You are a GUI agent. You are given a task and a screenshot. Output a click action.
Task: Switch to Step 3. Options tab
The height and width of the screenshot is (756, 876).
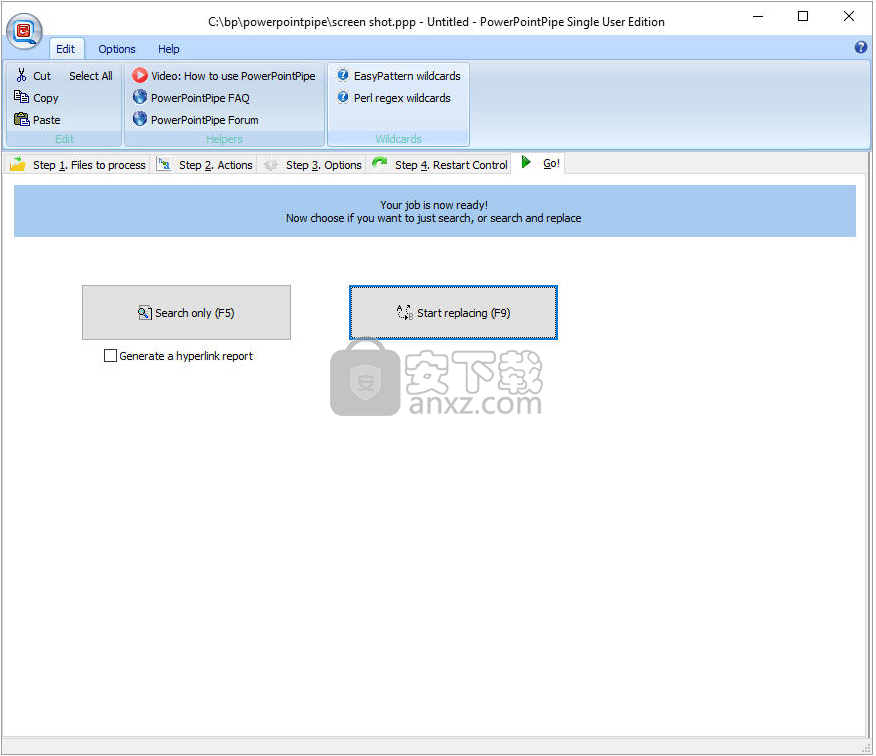pyautogui.click(x=312, y=165)
